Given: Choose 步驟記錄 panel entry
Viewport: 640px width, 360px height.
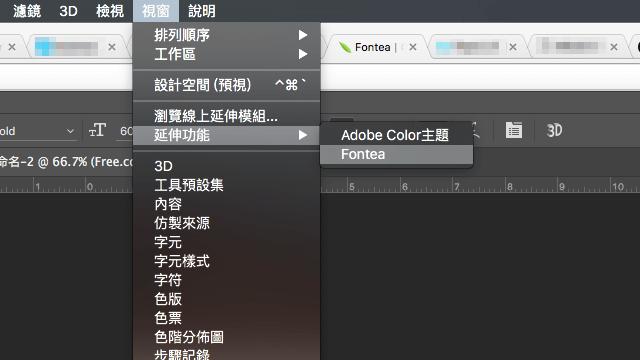Looking at the screenshot, I should [x=227, y=353].
